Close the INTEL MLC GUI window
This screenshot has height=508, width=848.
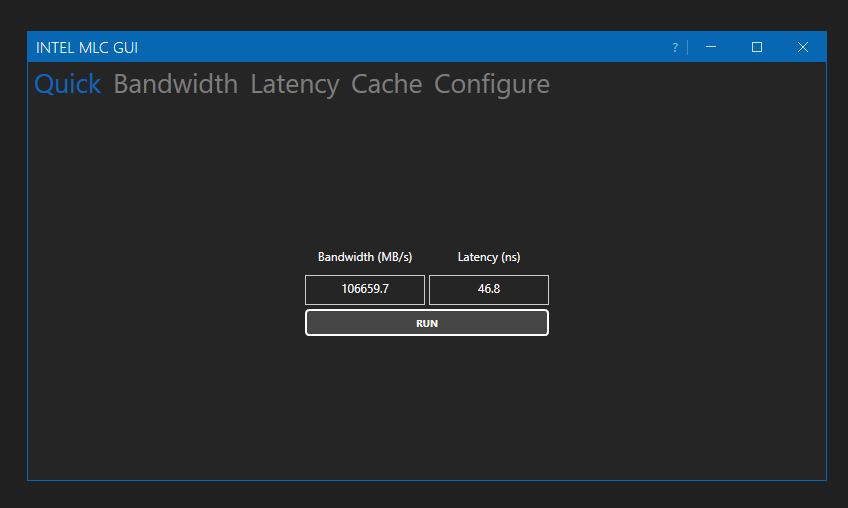point(803,47)
